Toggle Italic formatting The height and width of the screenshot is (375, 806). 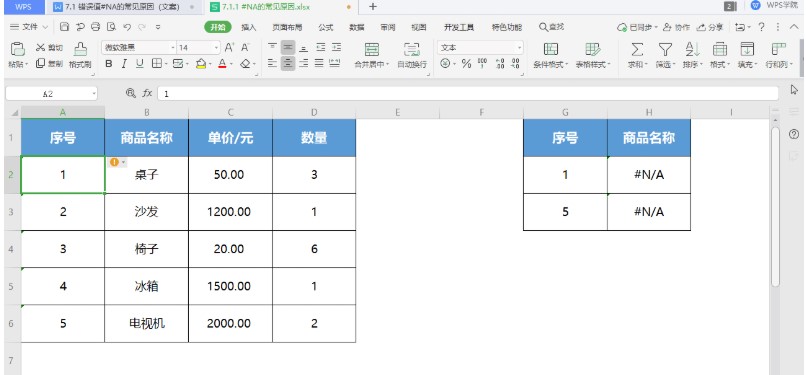coord(124,64)
